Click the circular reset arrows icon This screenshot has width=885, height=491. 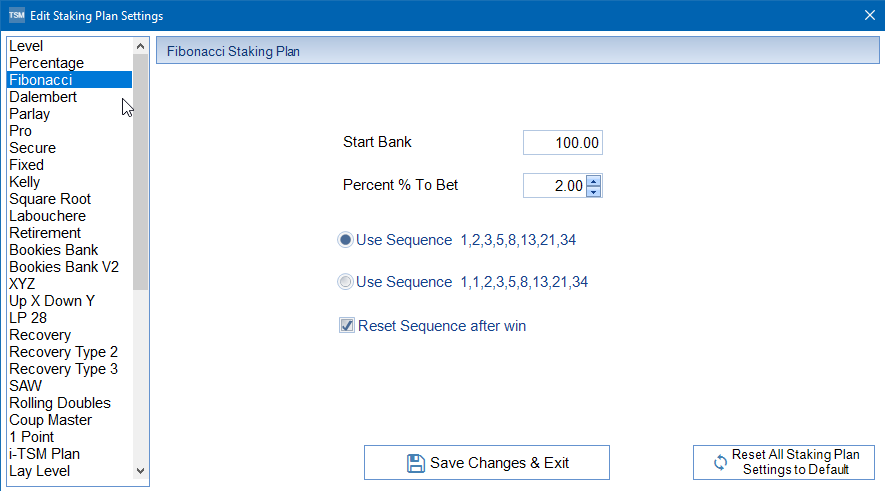[x=720, y=462]
